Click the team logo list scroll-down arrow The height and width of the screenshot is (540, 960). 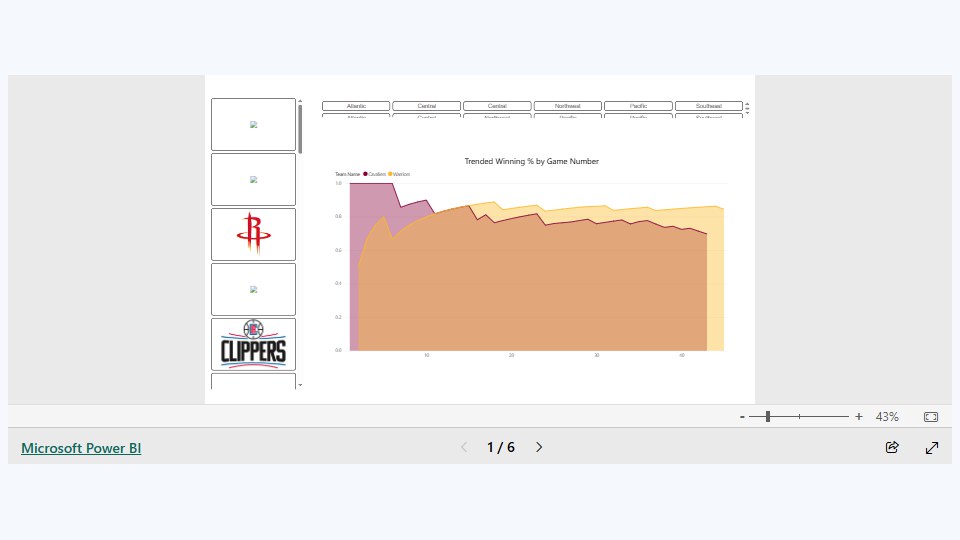[x=300, y=385]
